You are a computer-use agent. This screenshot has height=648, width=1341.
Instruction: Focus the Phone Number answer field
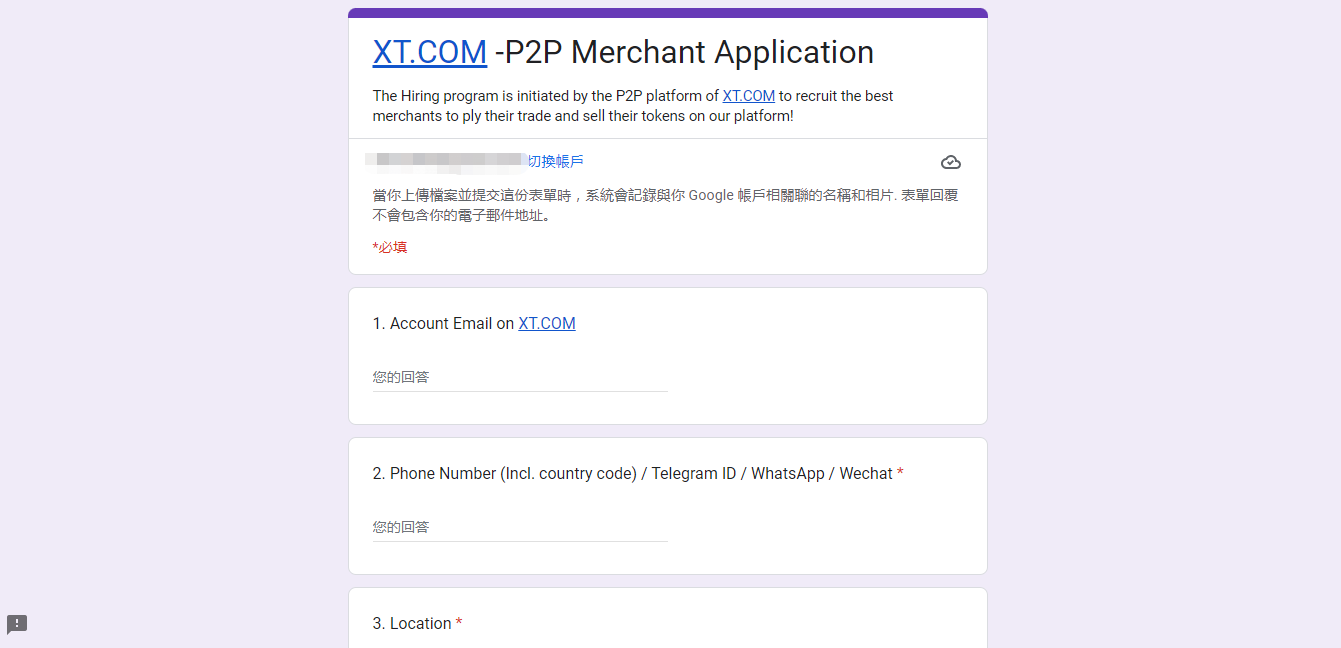(520, 527)
